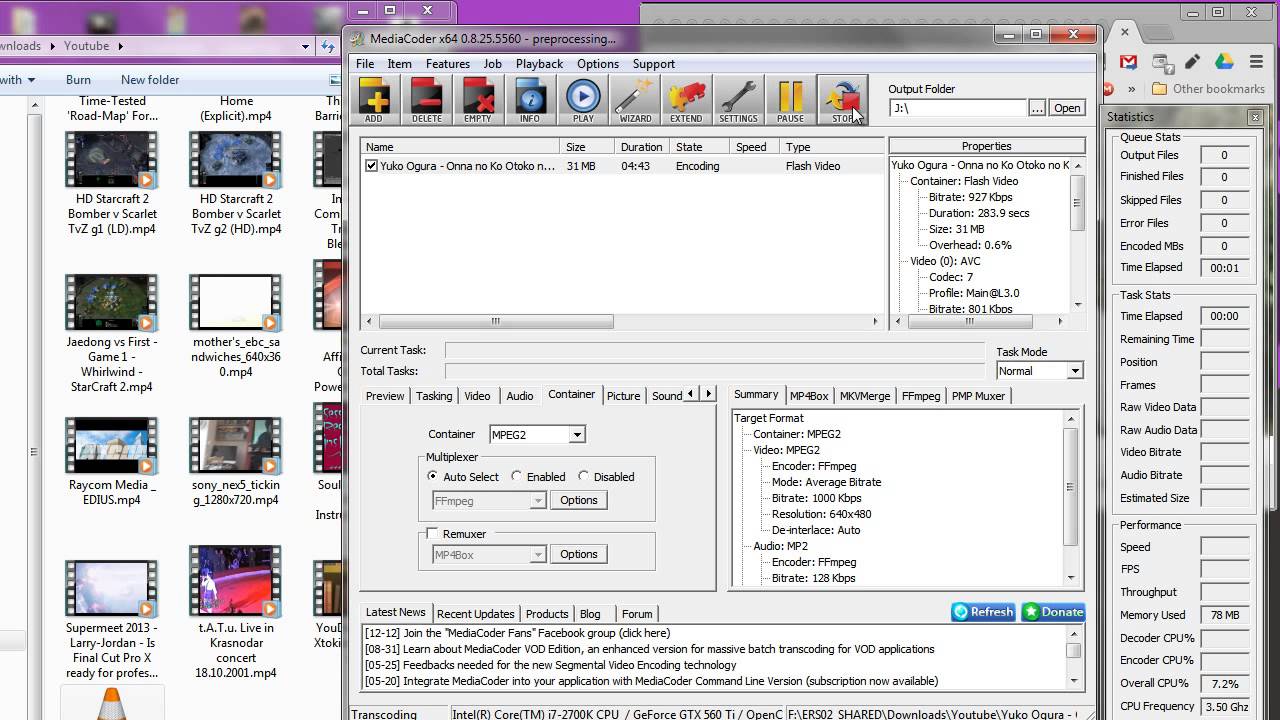Switch to the Video tab
The height and width of the screenshot is (720, 1280).
pyautogui.click(x=477, y=396)
